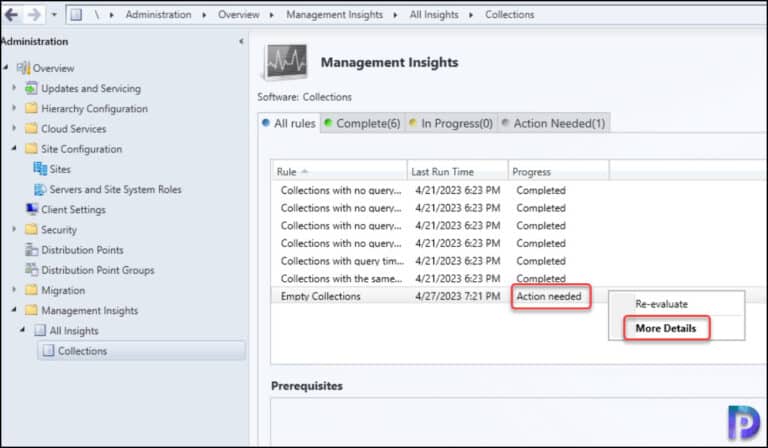Click the Collections node icon in tree
This screenshot has height=448, width=768.
pos(48,351)
